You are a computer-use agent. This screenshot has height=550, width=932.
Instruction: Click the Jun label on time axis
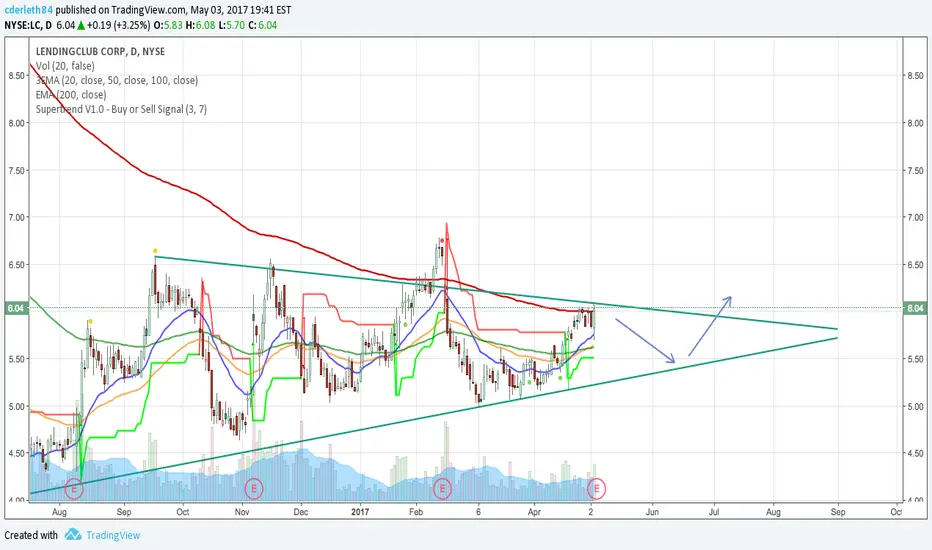[x=652, y=512]
